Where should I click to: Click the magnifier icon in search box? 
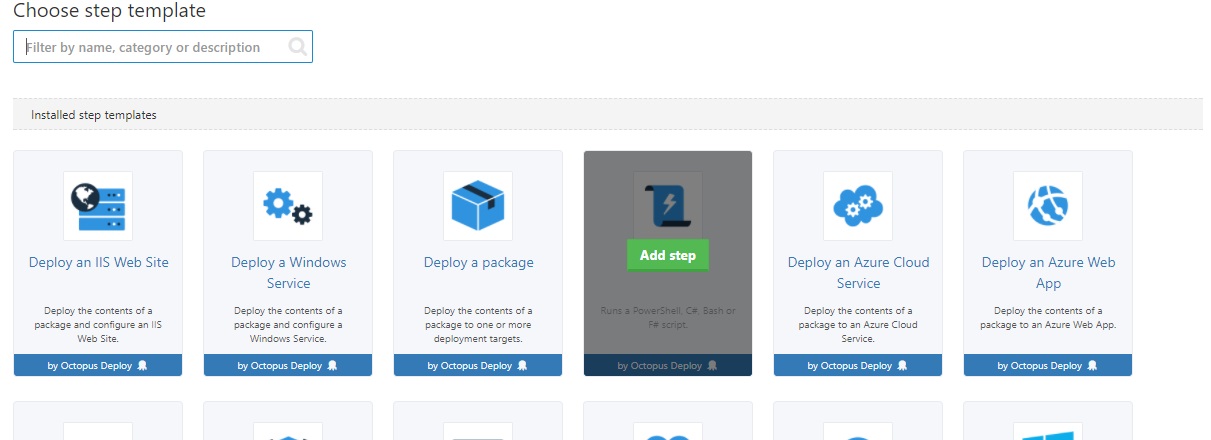[298, 47]
